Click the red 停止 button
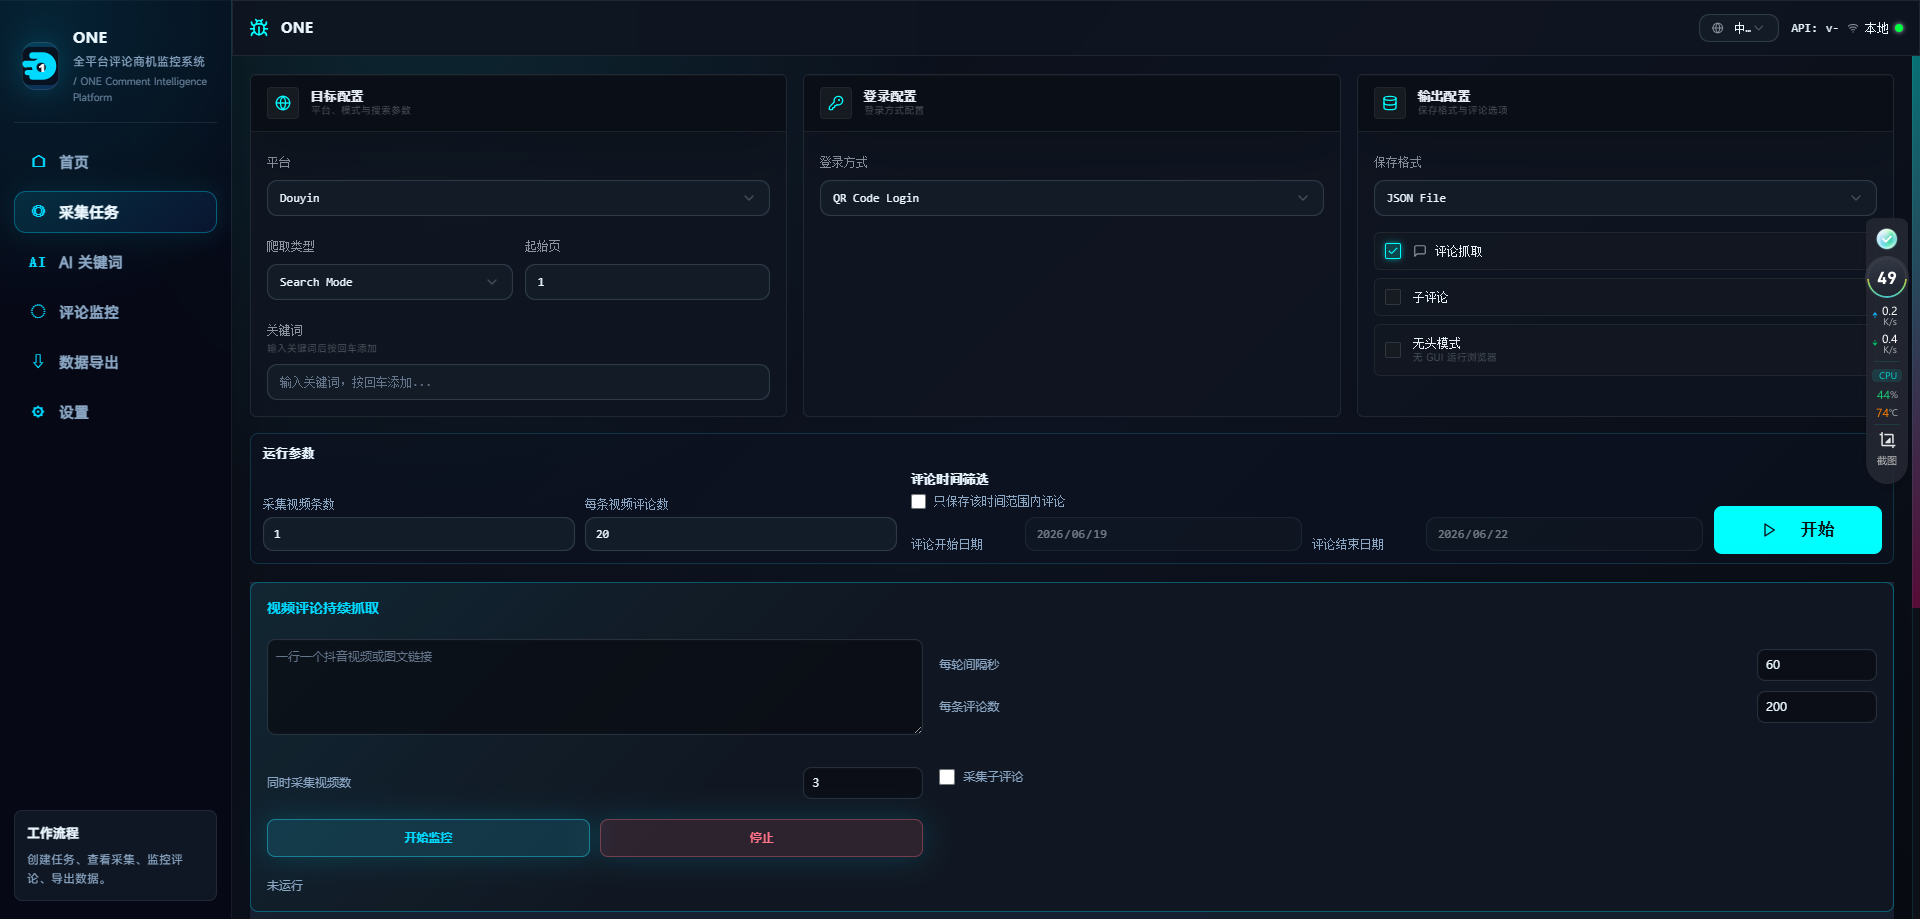 761,838
